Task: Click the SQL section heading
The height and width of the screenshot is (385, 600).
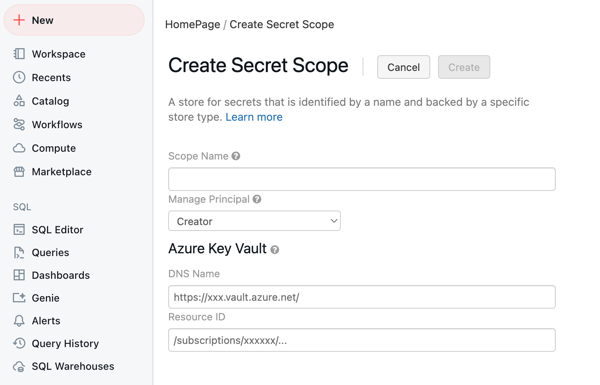Action: (x=22, y=207)
